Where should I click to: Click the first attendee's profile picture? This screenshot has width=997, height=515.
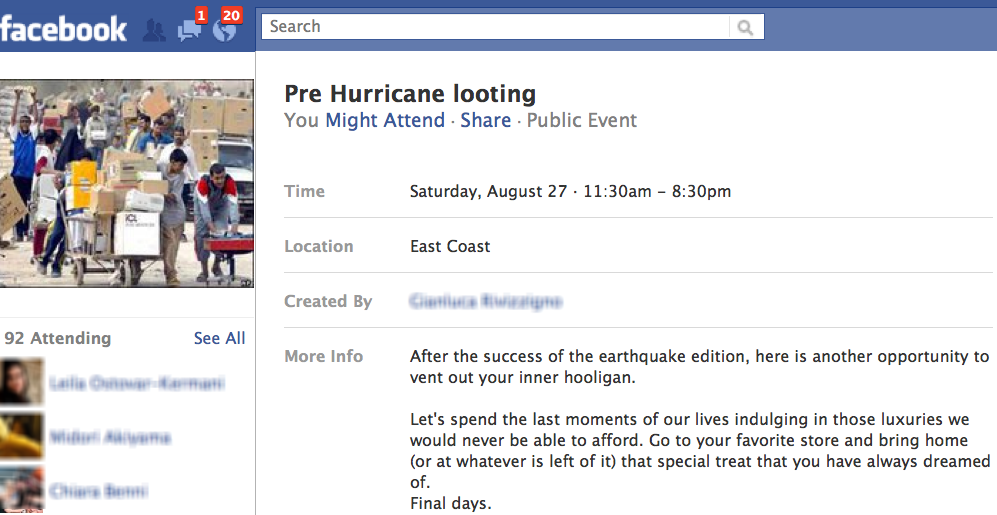click(22, 382)
